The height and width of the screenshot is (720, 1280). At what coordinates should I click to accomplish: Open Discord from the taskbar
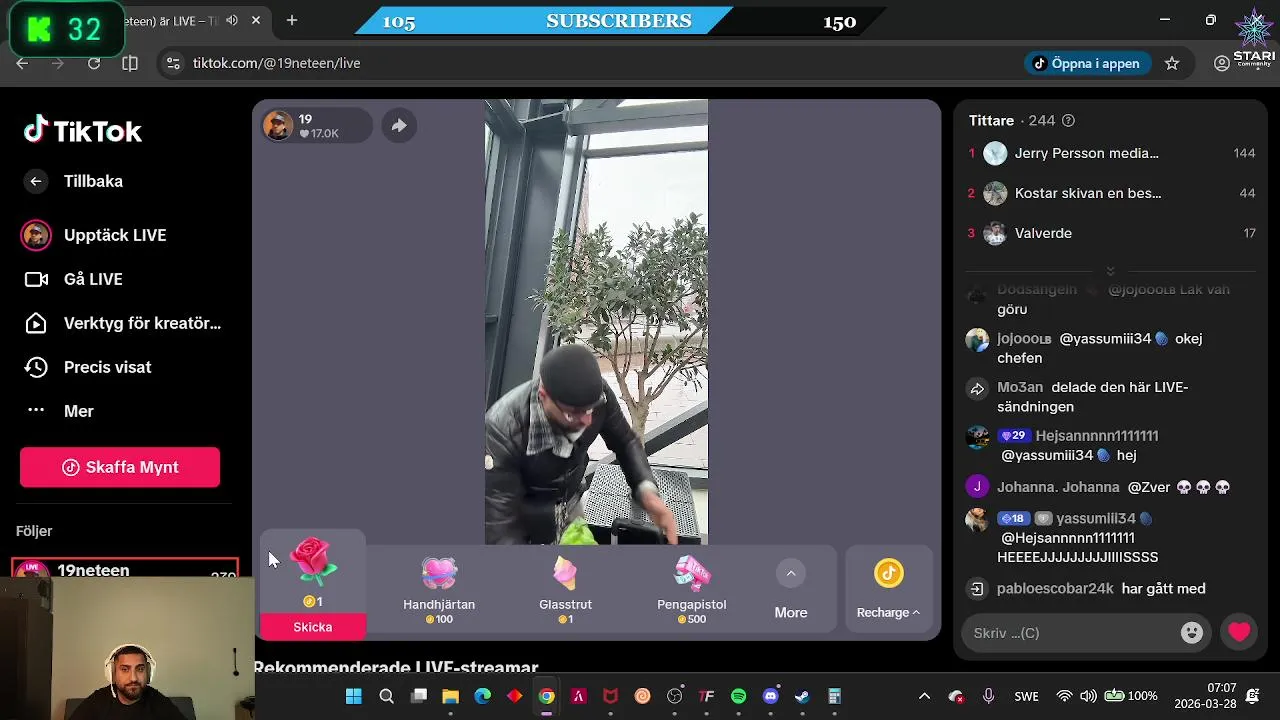(x=770, y=696)
